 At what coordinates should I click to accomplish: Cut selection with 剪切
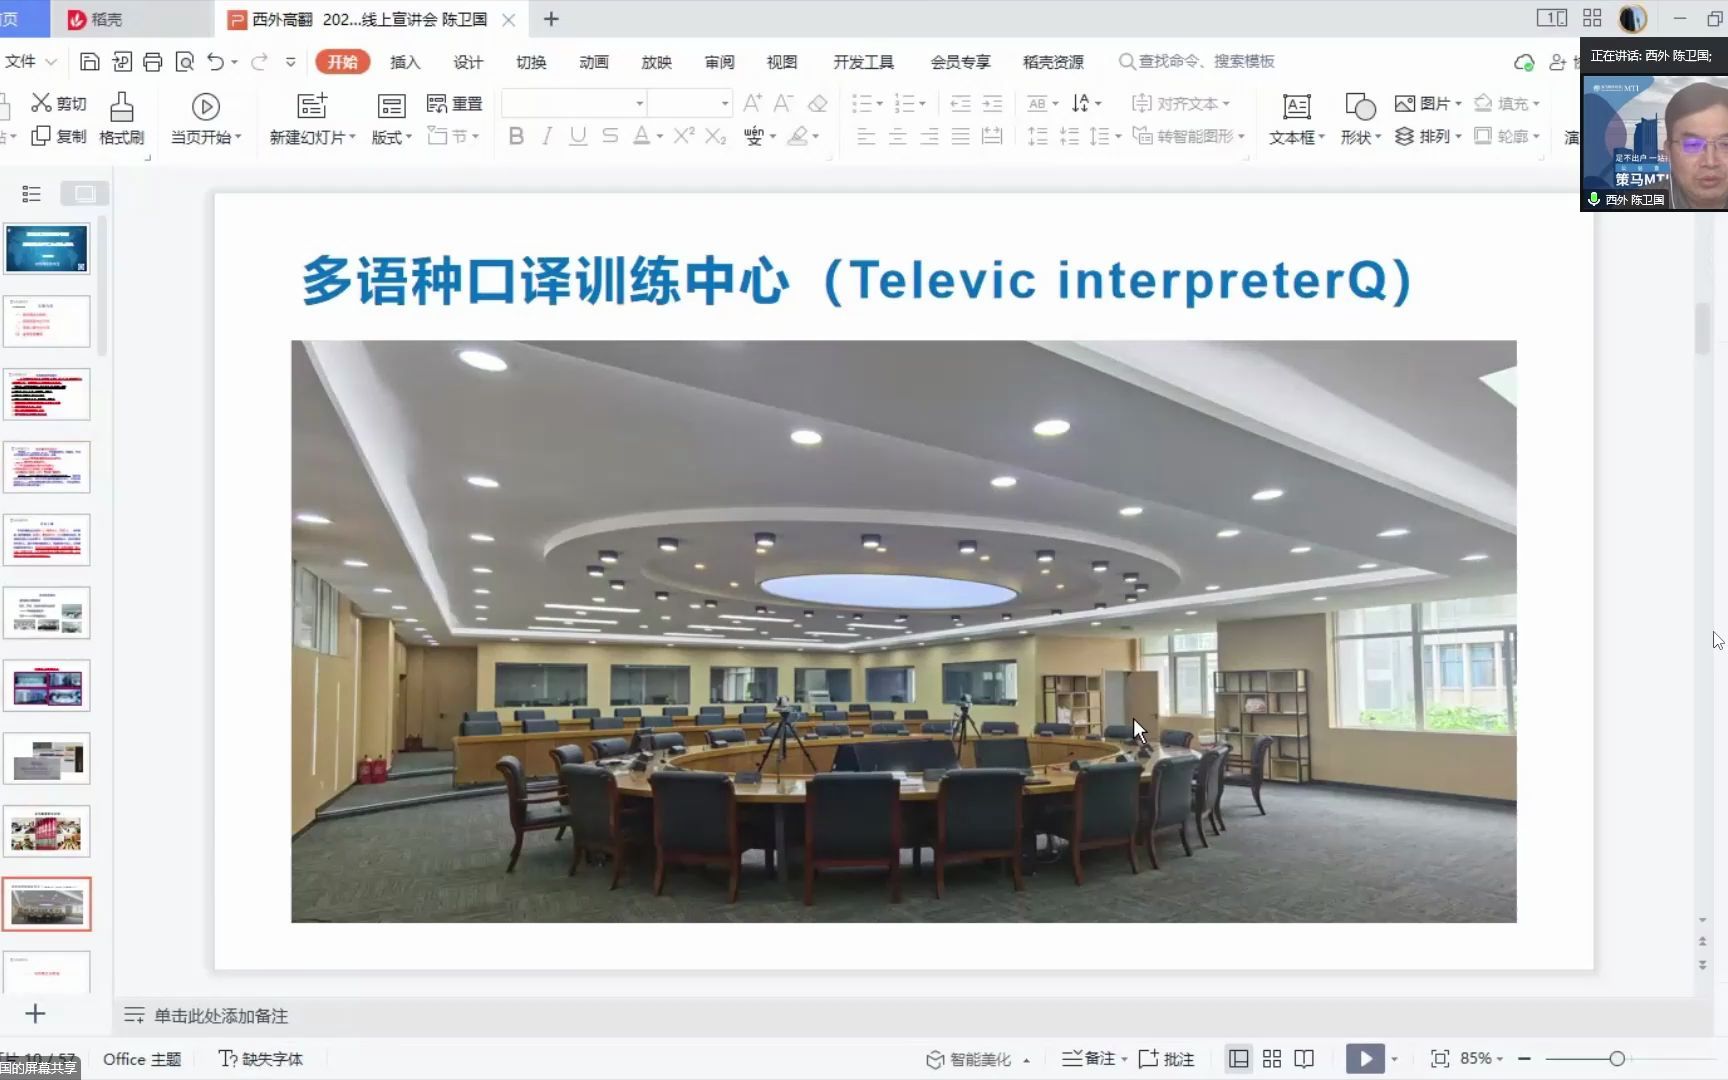[59, 103]
